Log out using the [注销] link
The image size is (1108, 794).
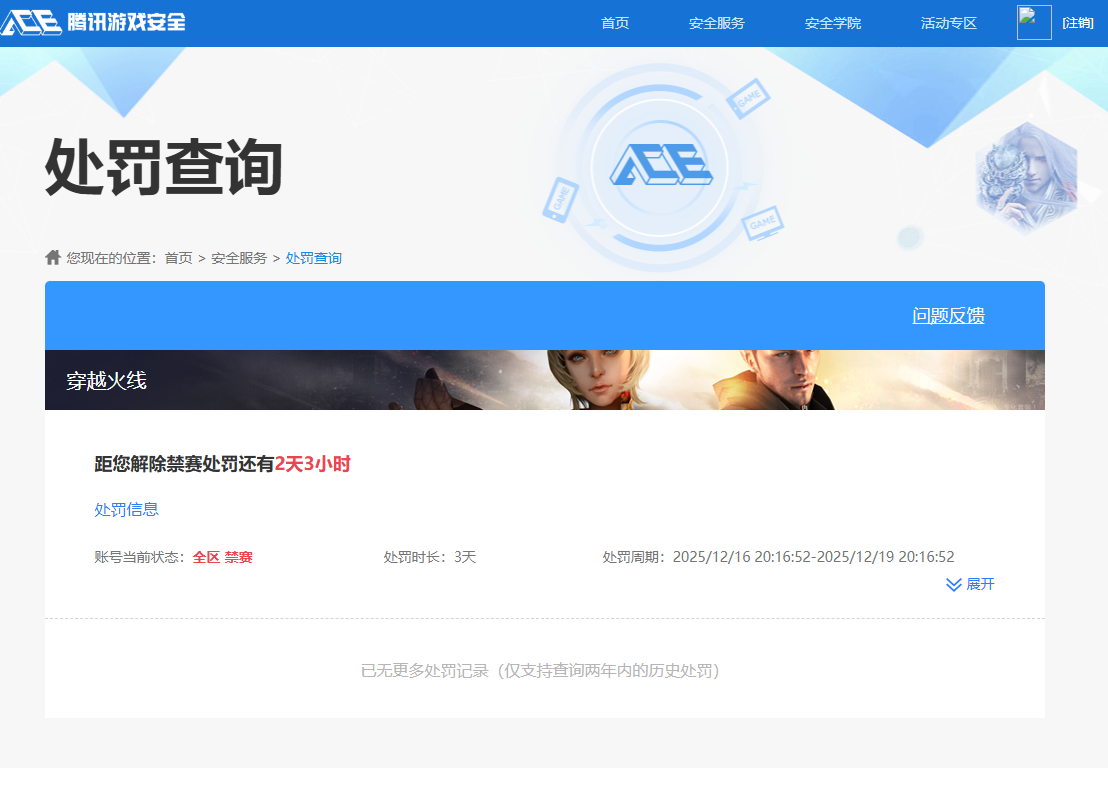[x=1077, y=22]
